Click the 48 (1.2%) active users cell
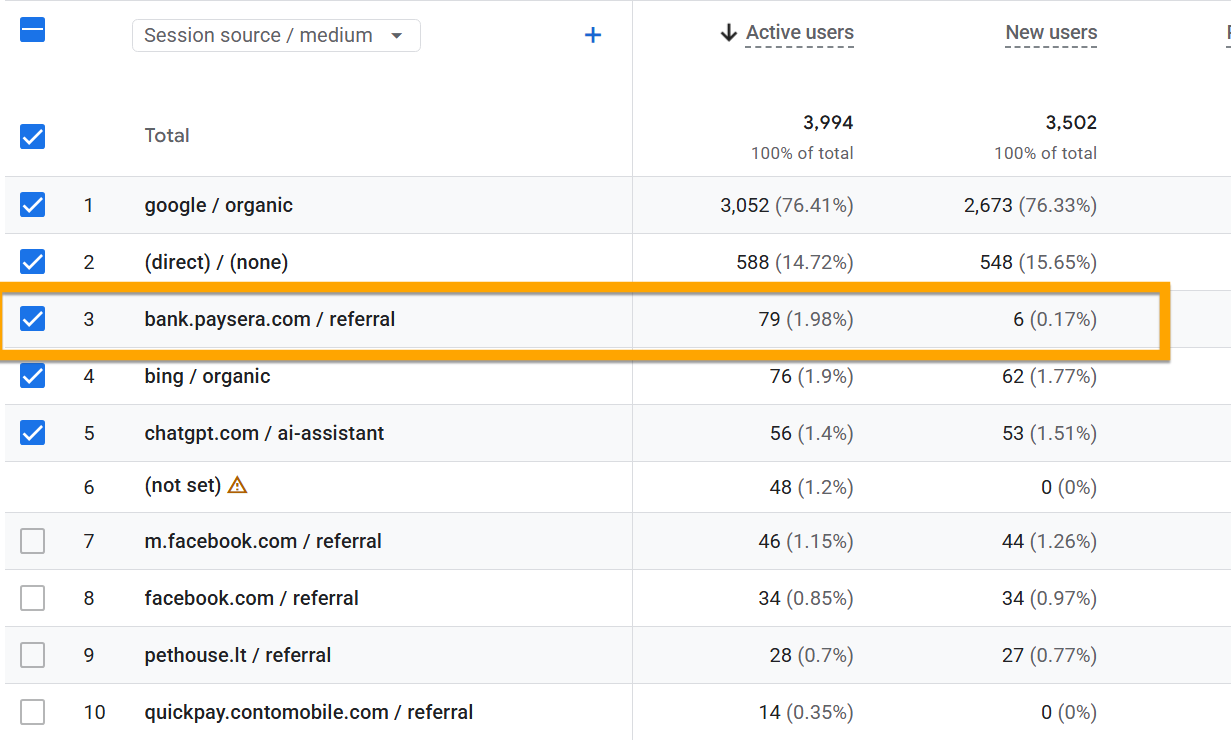Viewport: 1231px width, 748px height. [x=812, y=487]
